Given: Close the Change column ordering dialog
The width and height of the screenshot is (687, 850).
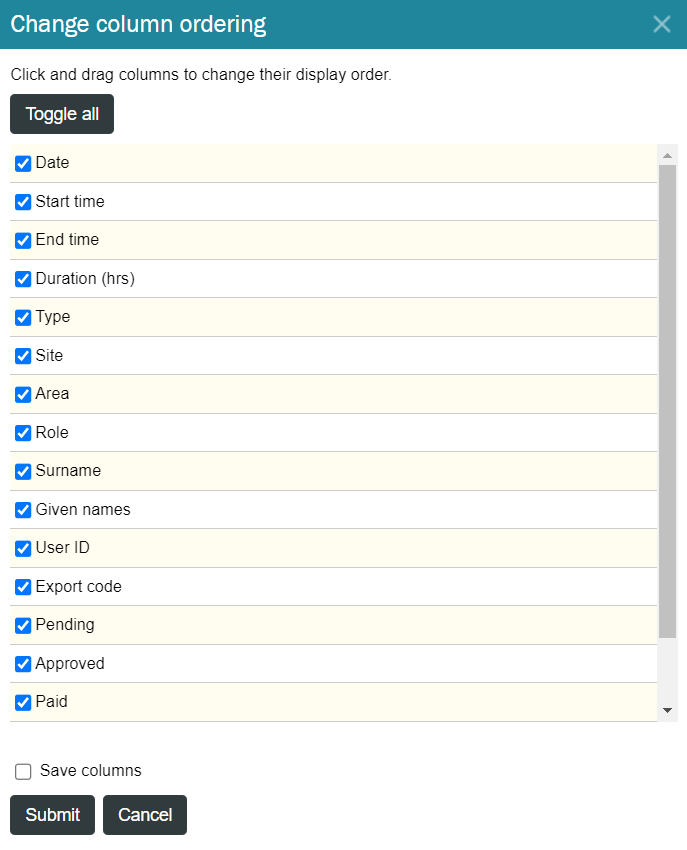Looking at the screenshot, I should pyautogui.click(x=662, y=24).
